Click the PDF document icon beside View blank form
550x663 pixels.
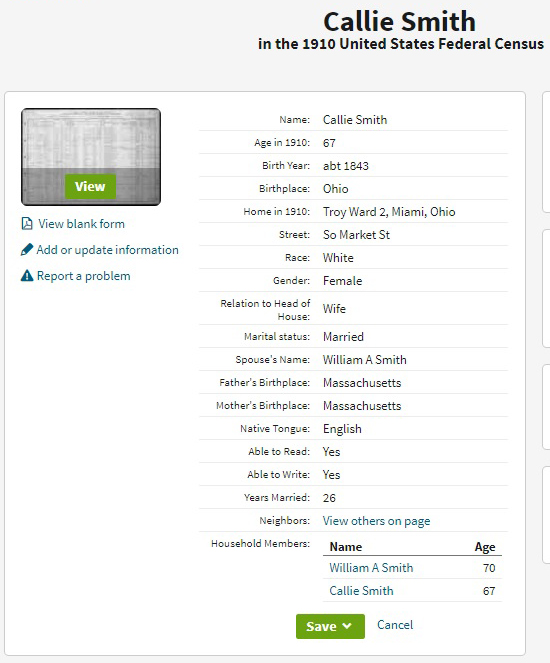tap(27, 223)
